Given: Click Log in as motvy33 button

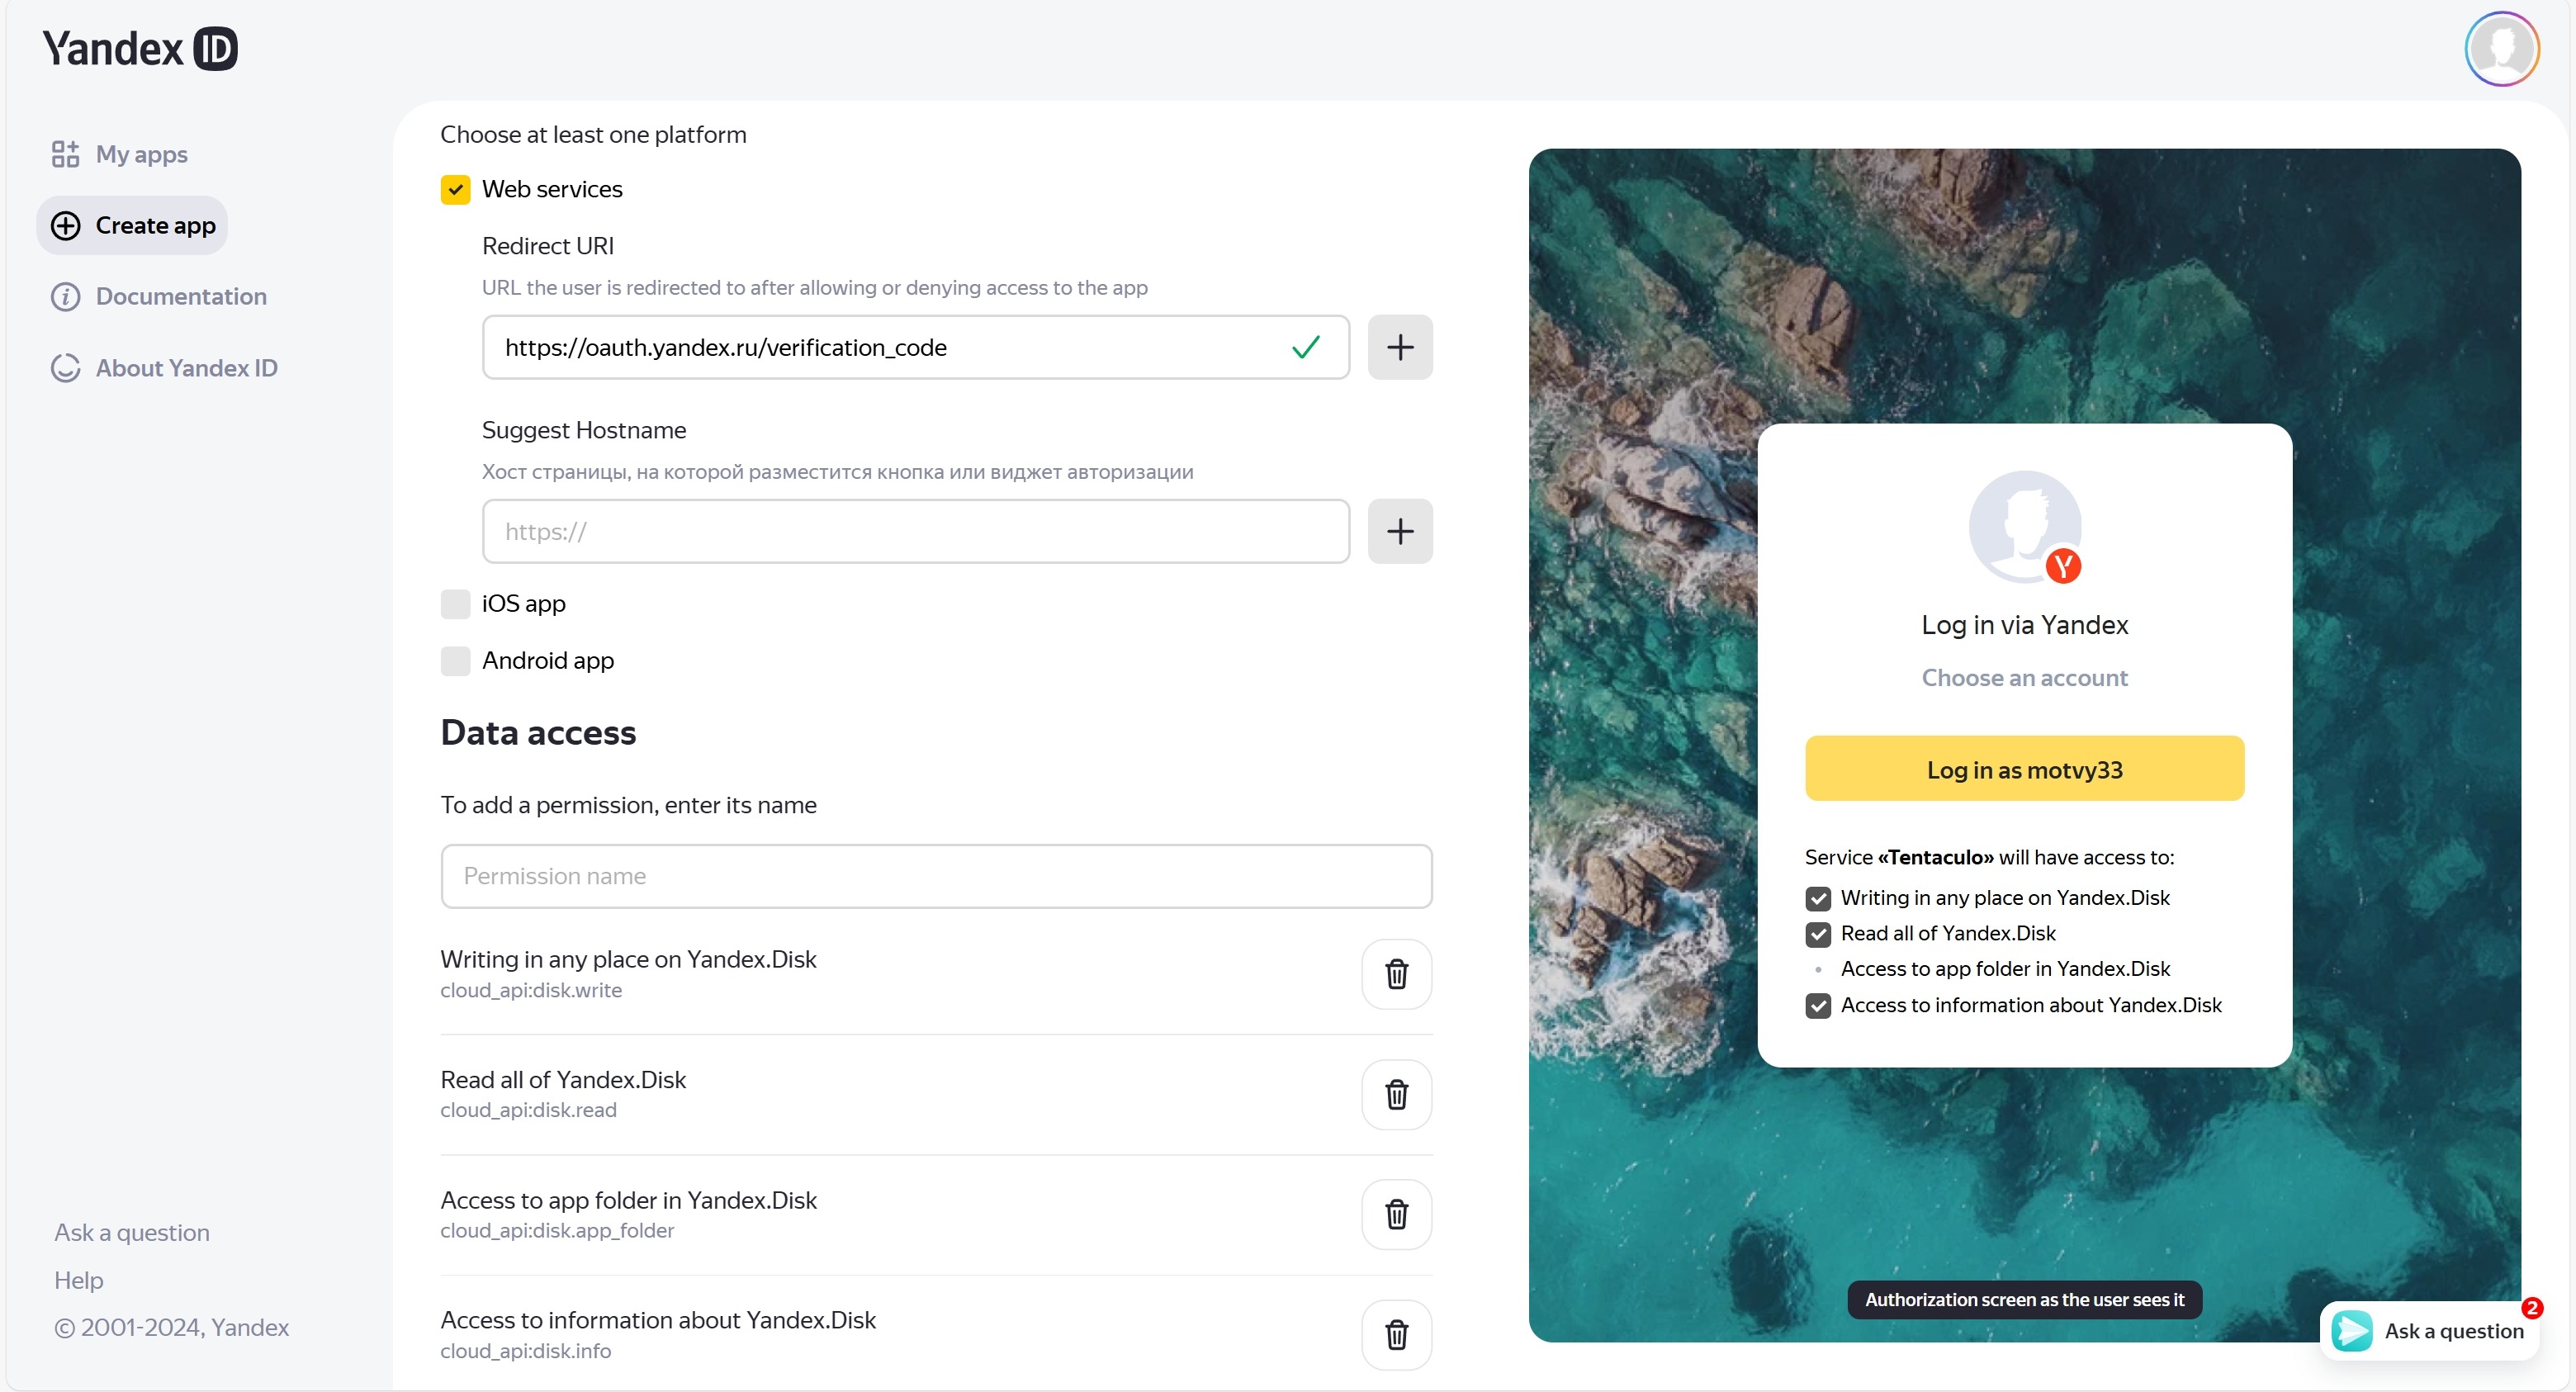Looking at the screenshot, I should click(x=2024, y=769).
